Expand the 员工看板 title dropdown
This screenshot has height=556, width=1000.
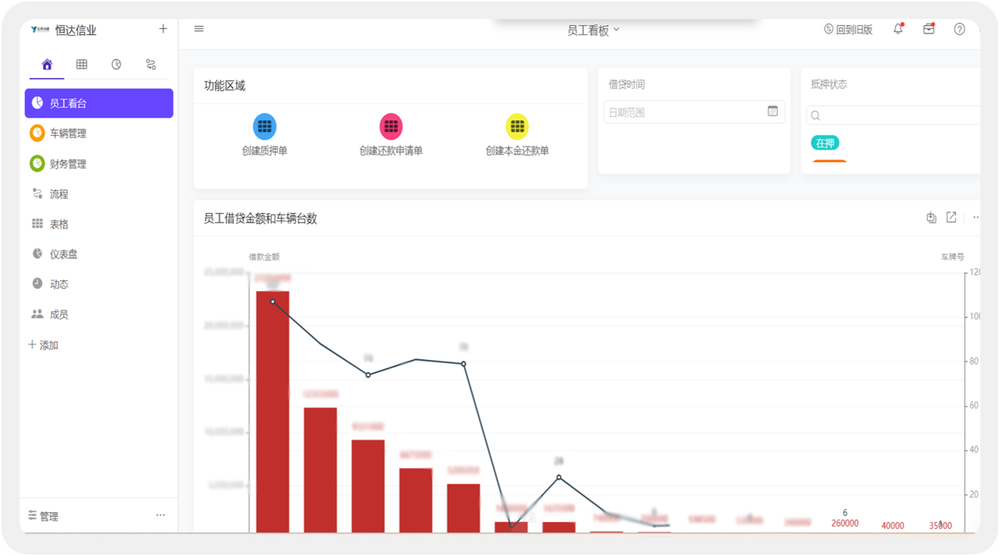593,30
